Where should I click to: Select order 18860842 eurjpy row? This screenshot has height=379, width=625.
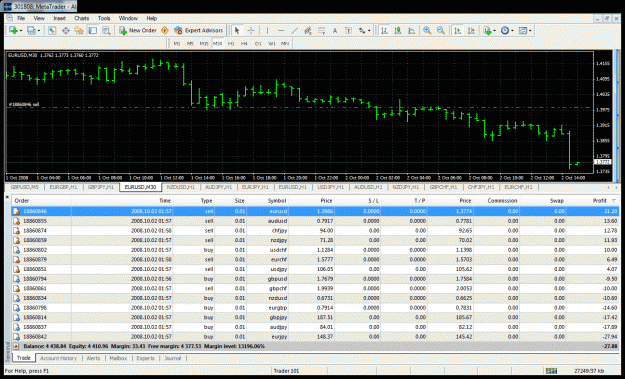point(315,337)
